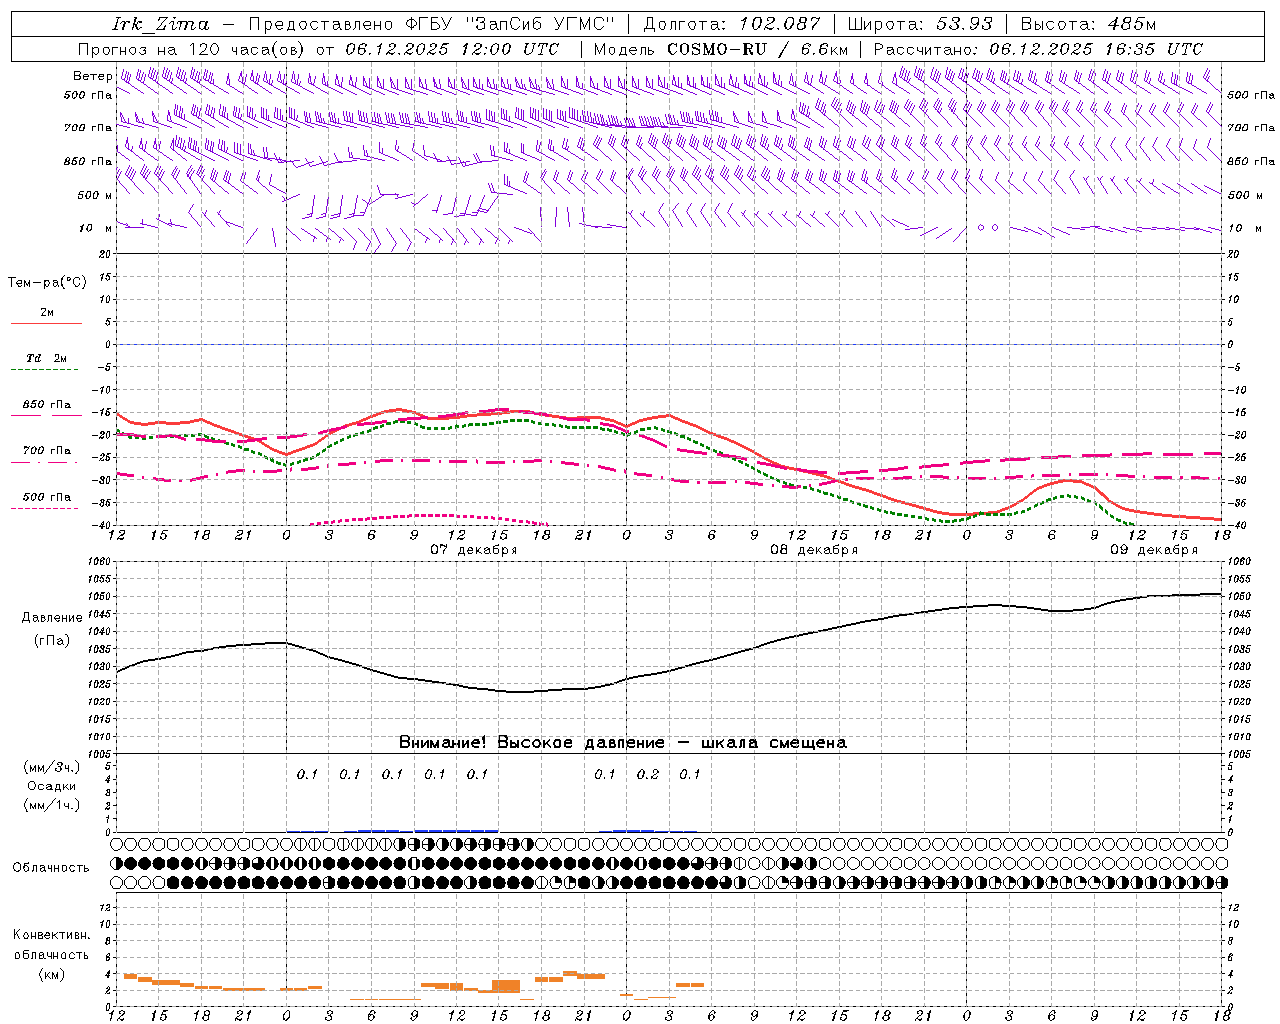Click the "Осадки" precipitation label

pos(52,786)
